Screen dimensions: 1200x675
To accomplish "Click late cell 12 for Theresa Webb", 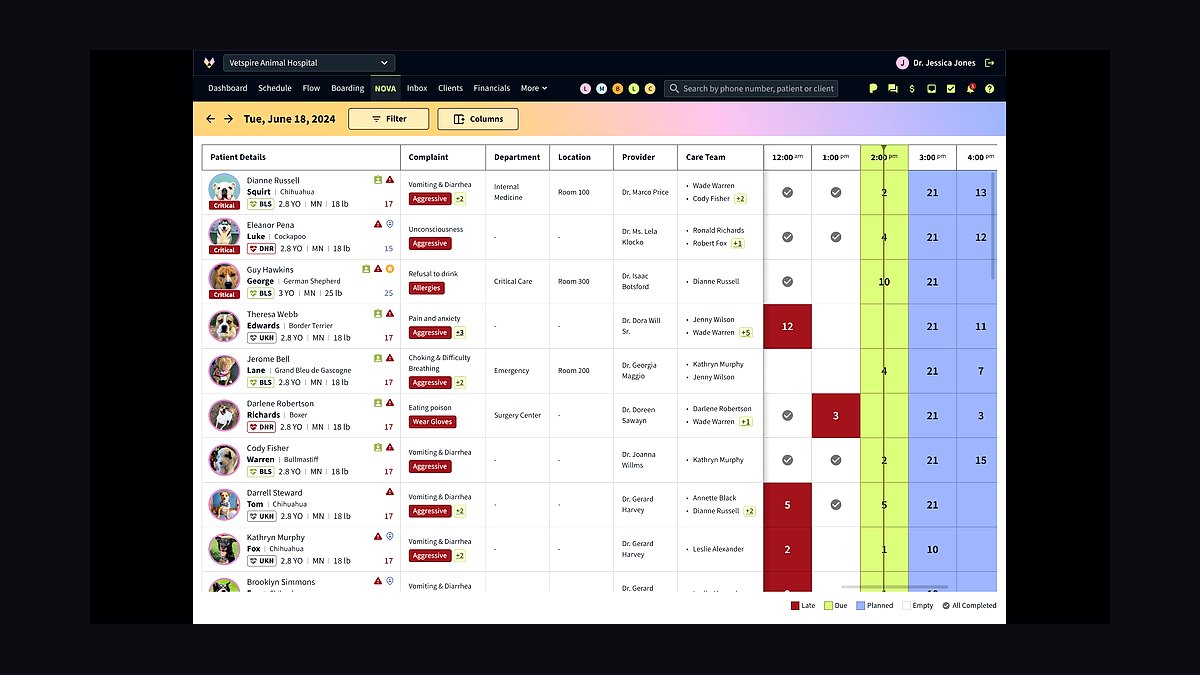I will [x=787, y=326].
